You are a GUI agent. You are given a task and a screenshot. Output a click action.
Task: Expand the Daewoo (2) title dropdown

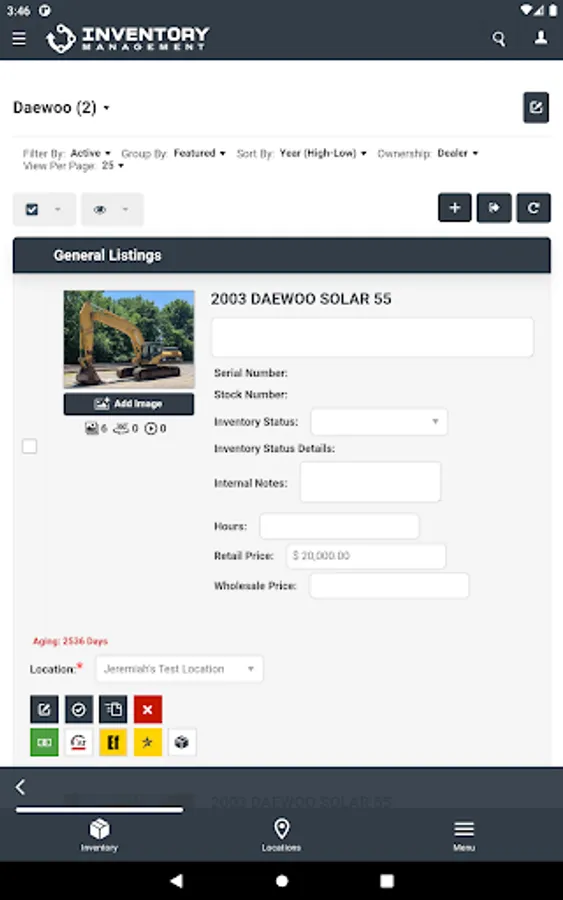[61, 108]
